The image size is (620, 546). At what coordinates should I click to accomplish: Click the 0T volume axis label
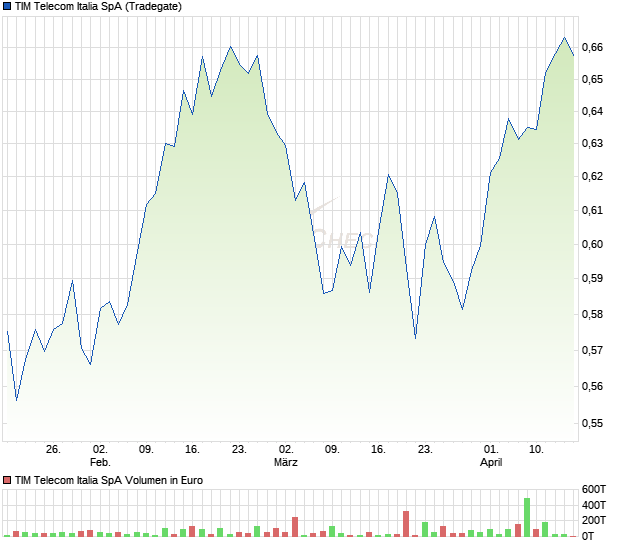click(588, 536)
